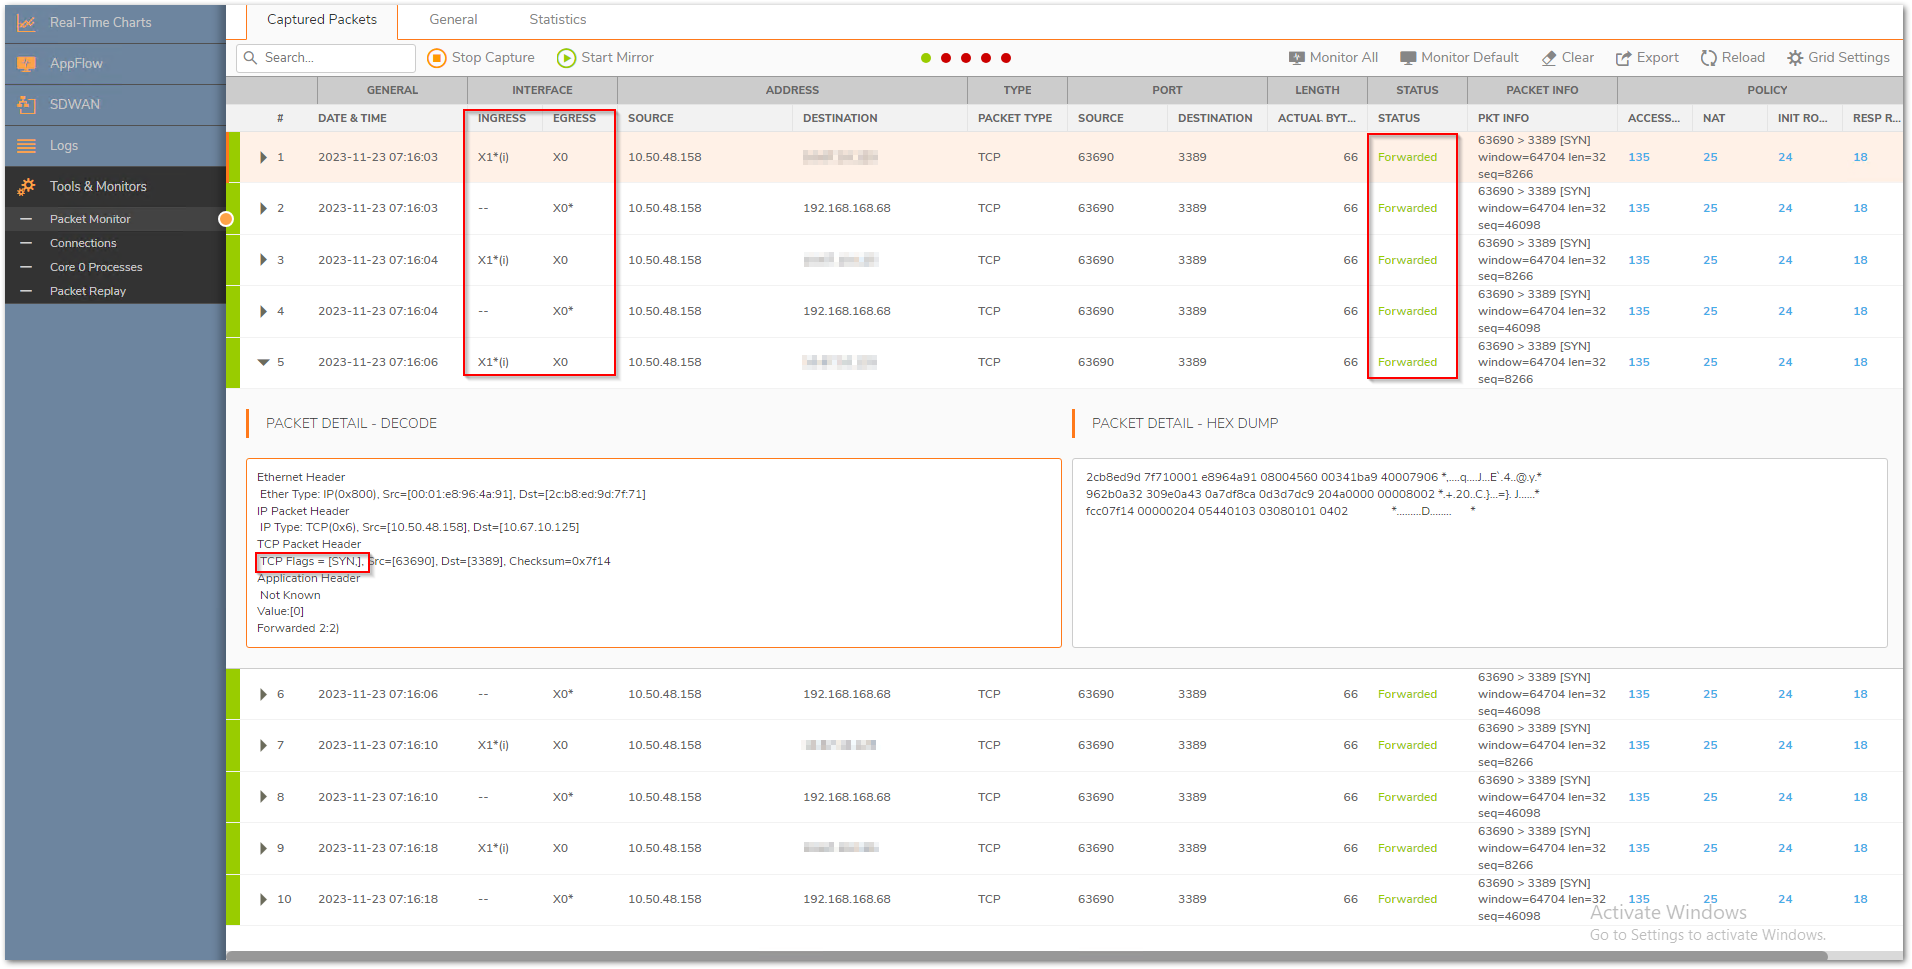The image size is (1912, 969).
Task: Click Grid Settings button label
Action: [x=1848, y=58]
